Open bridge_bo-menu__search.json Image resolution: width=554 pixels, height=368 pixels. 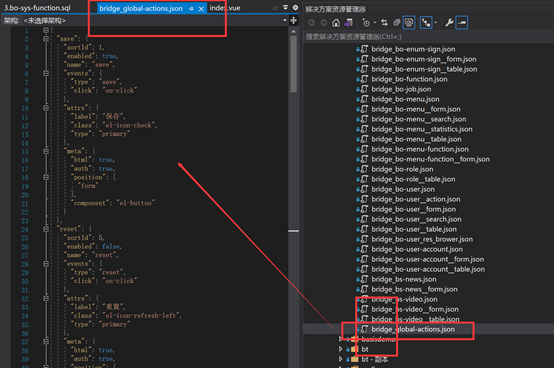[x=419, y=119]
